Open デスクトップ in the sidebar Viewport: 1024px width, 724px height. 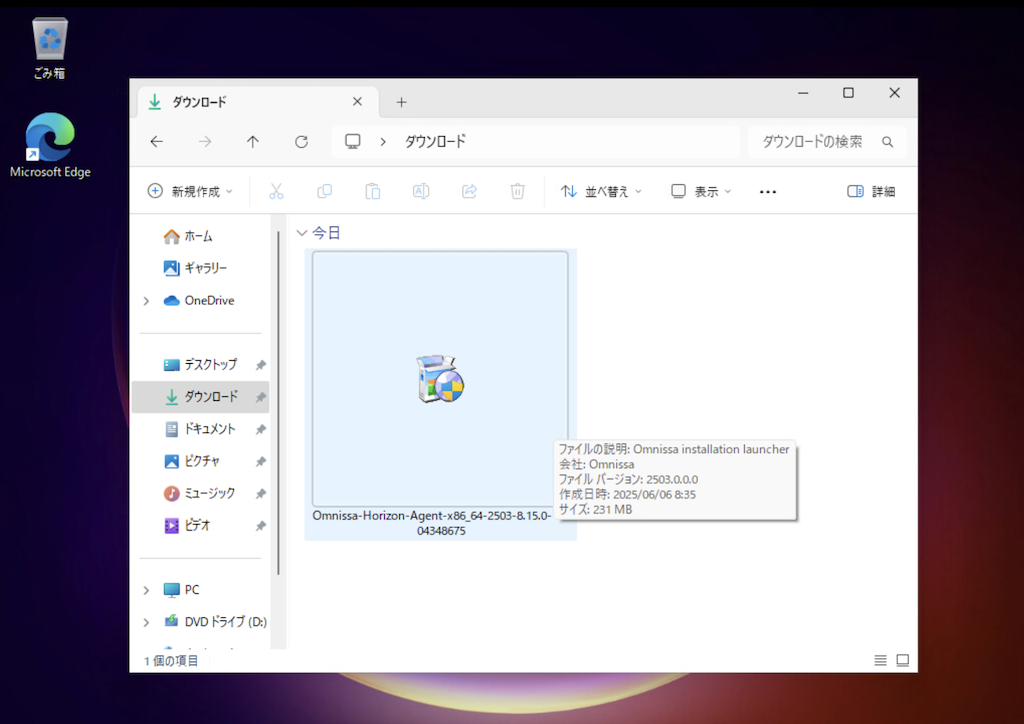pos(200,364)
